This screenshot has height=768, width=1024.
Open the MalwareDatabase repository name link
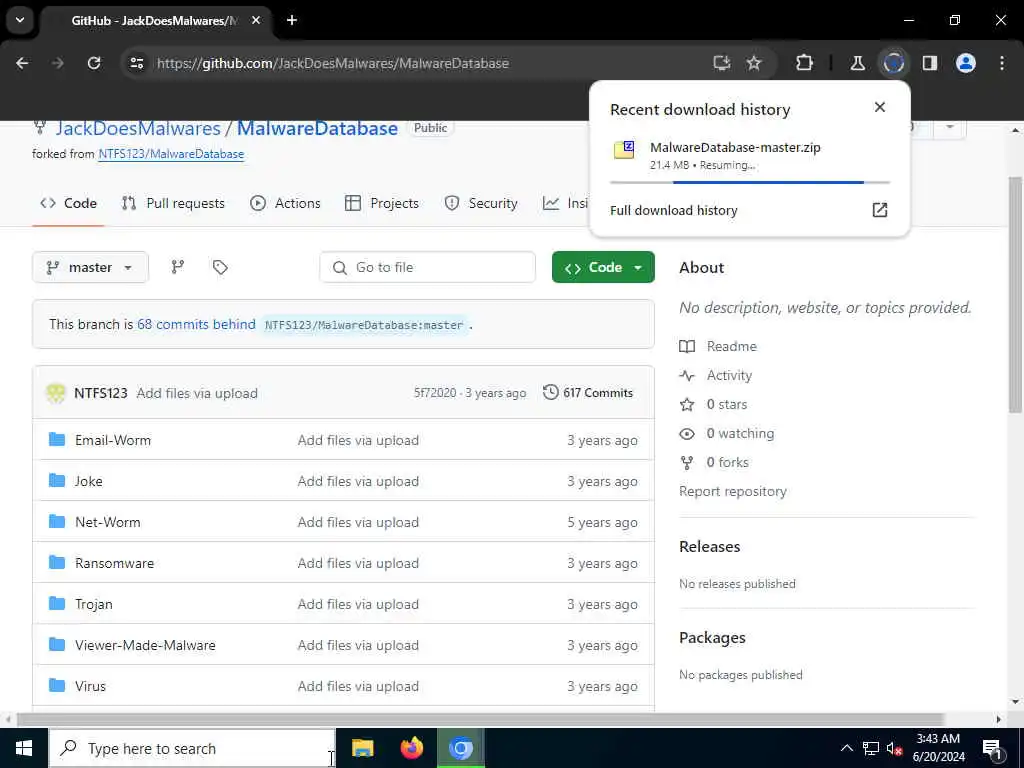point(317,128)
